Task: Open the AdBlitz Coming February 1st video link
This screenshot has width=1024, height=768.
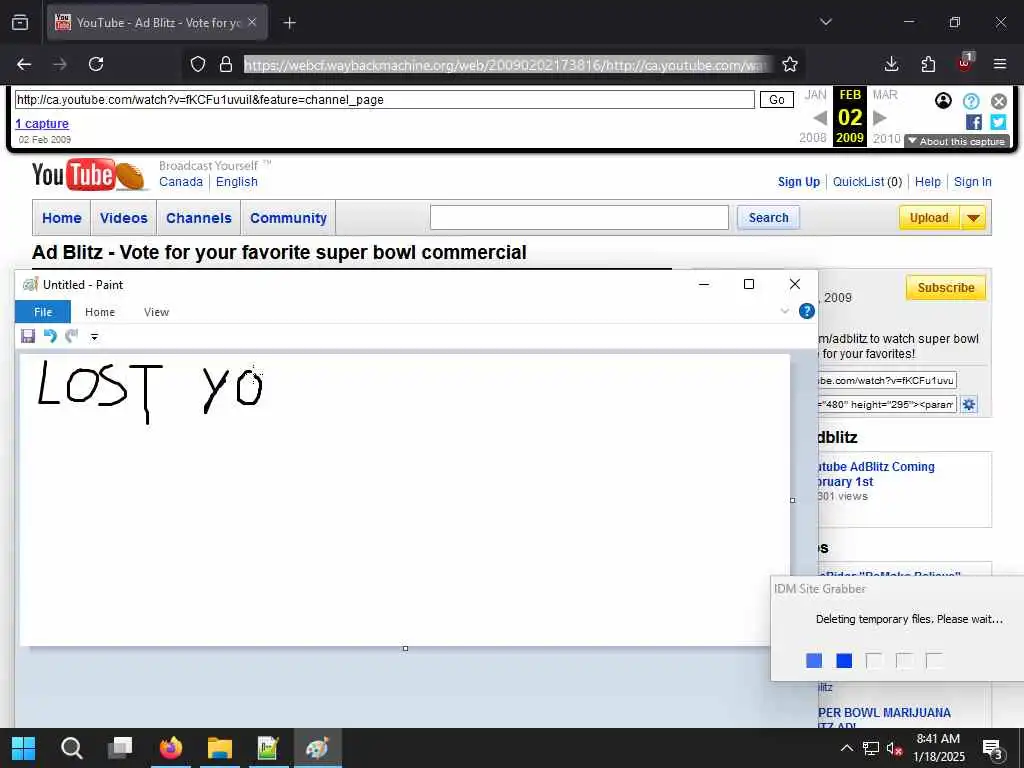Action: [x=876, y=474]
